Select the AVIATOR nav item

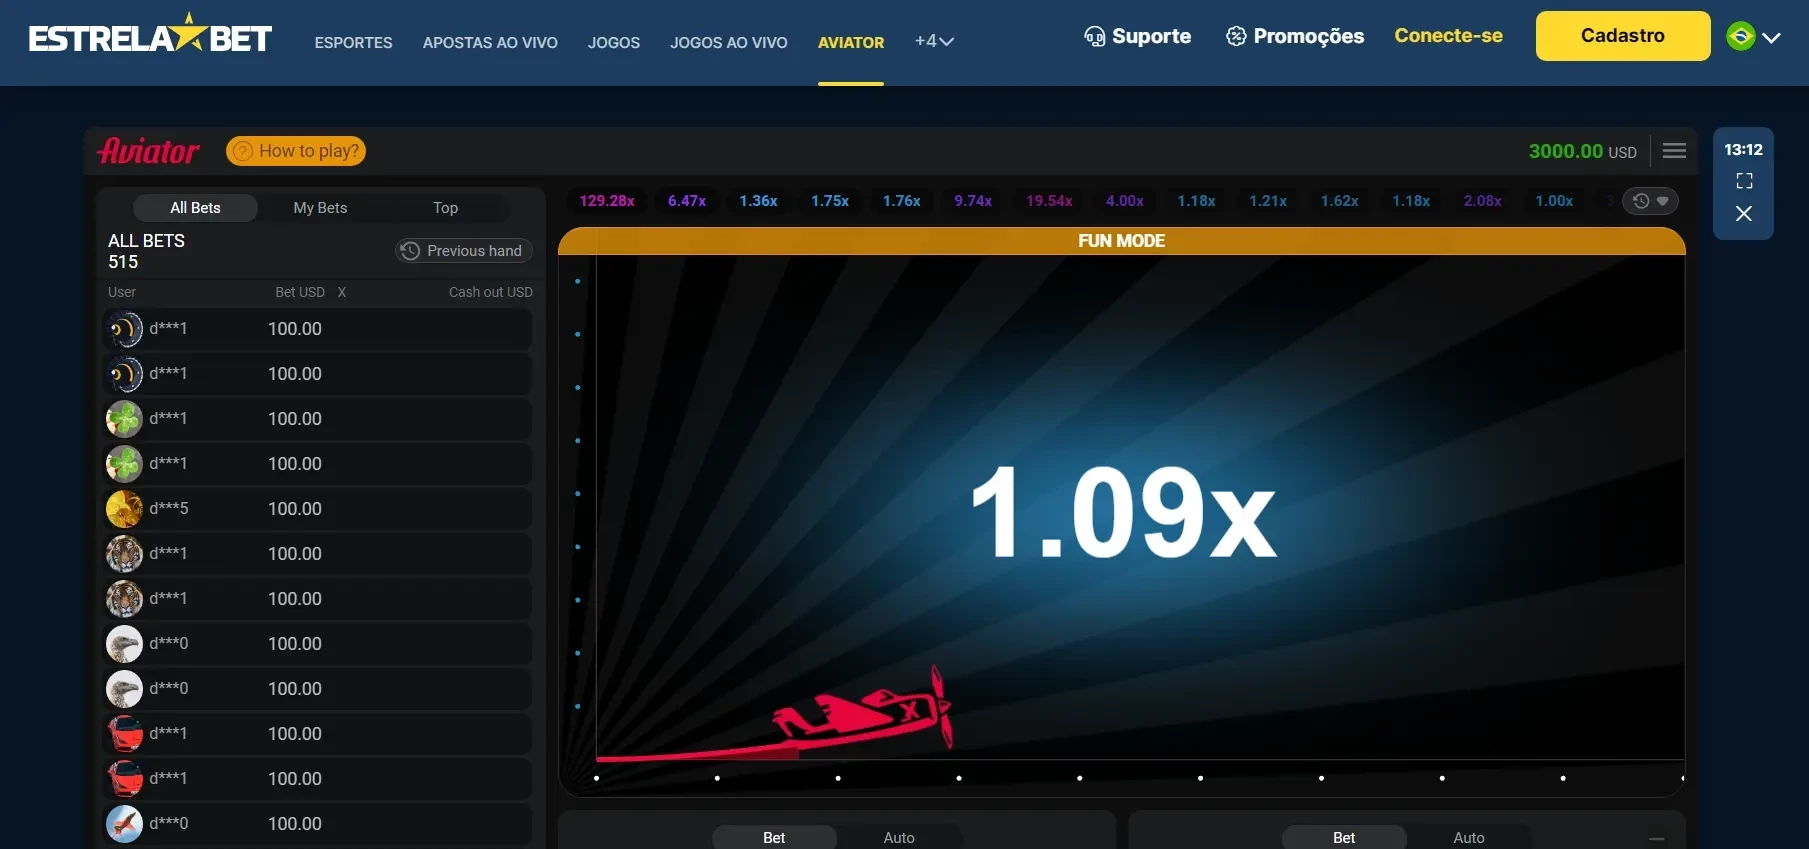point(851,42)
